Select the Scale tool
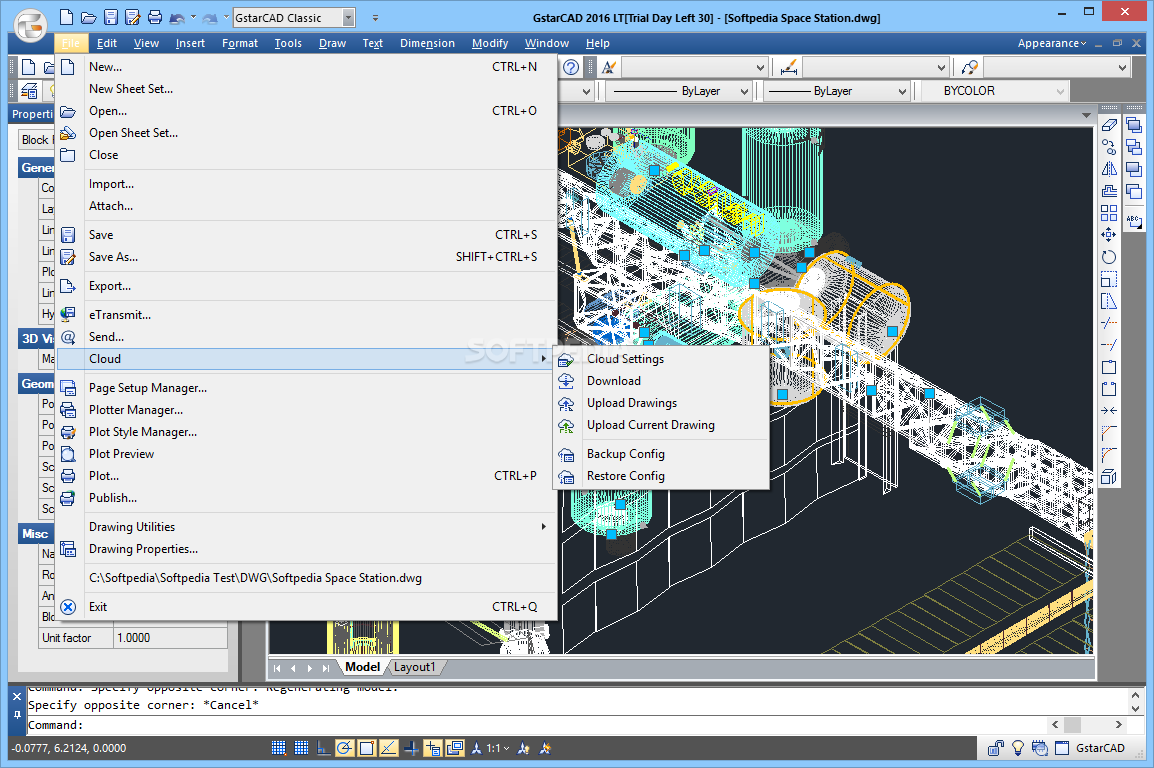Screen dimensions: 1154x768 pyautogui.click(x=1109, y=280)
